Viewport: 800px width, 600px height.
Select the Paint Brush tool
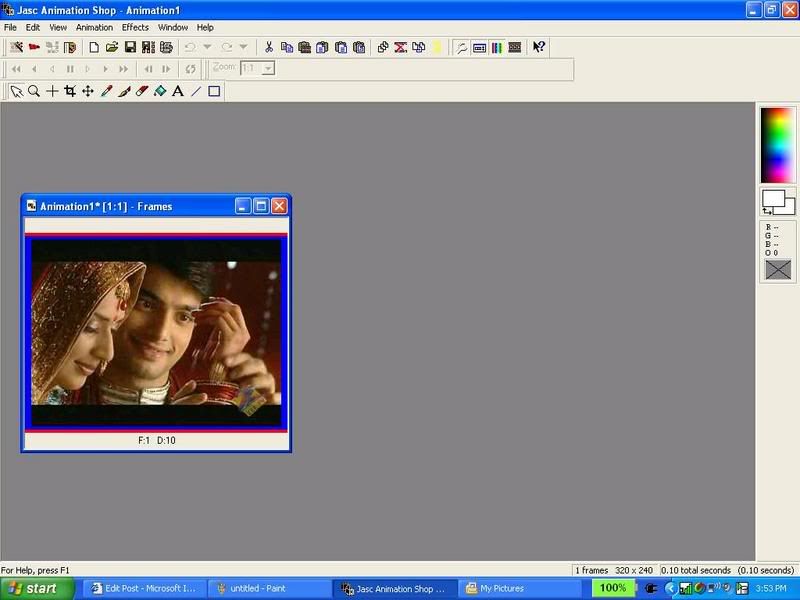coord(124,91)
